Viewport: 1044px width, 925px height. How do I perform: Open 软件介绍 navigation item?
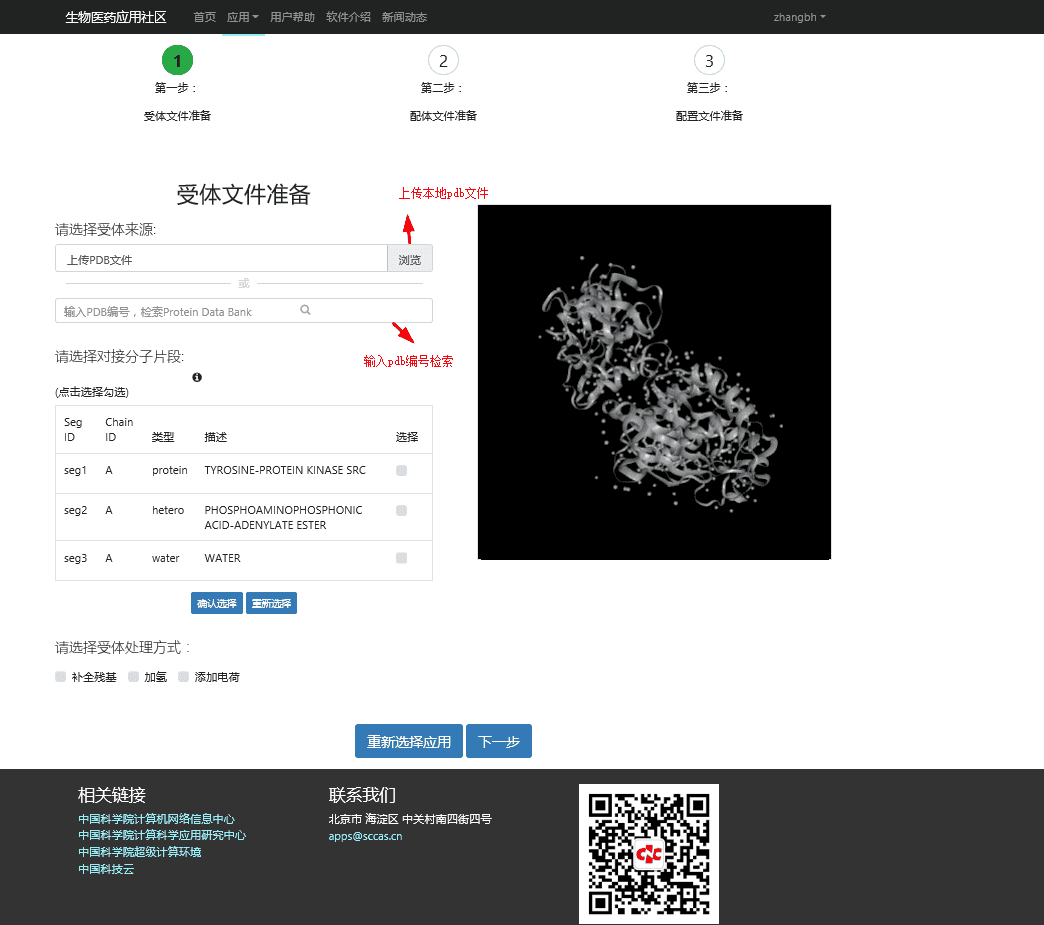[x=348, y=17]
